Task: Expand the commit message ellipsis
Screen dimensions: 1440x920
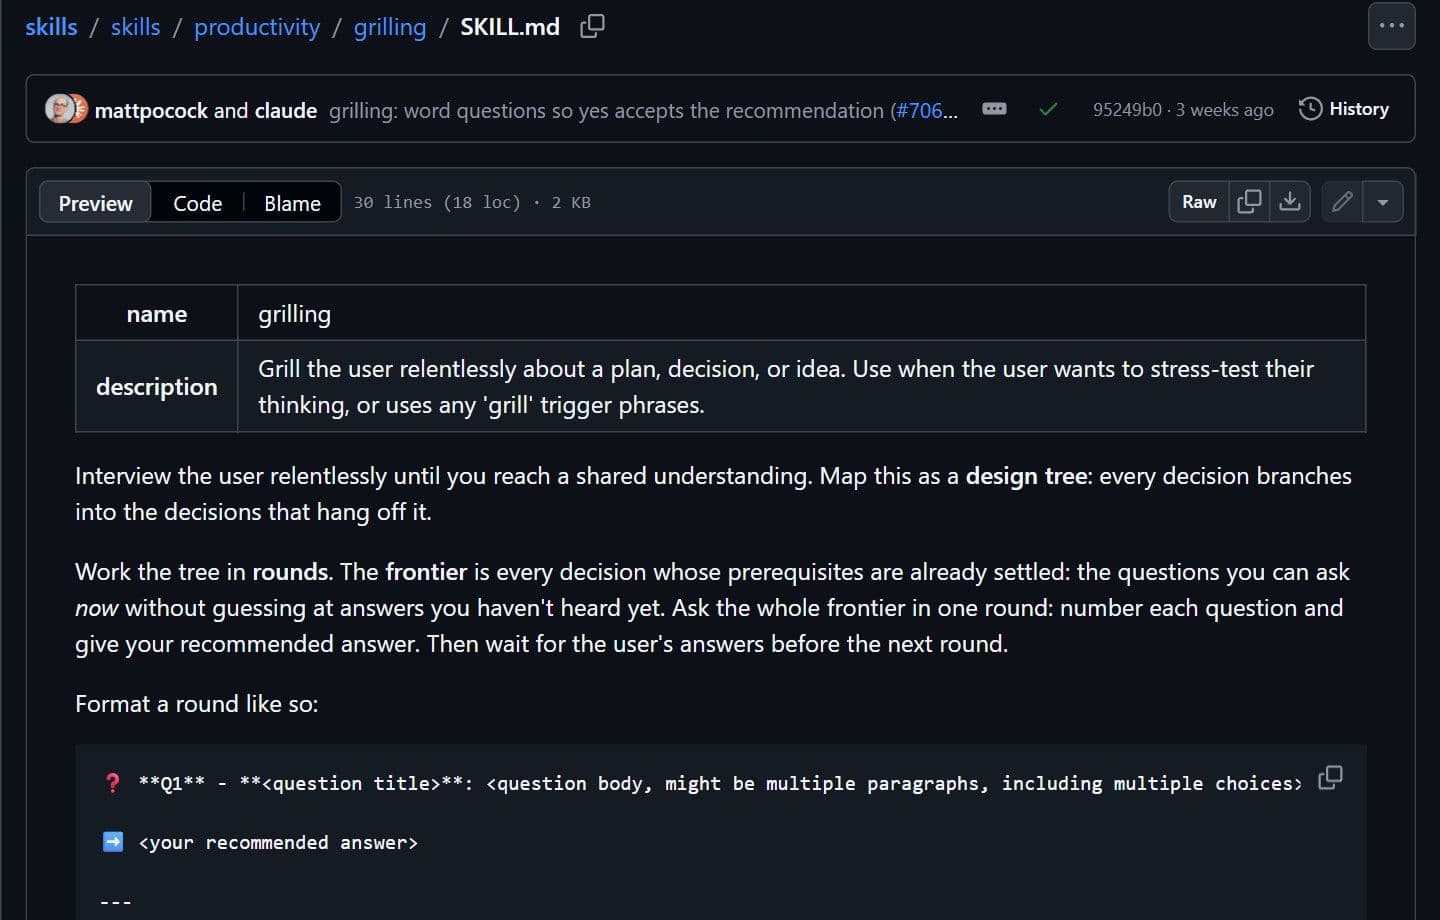Action: [994, 109]
